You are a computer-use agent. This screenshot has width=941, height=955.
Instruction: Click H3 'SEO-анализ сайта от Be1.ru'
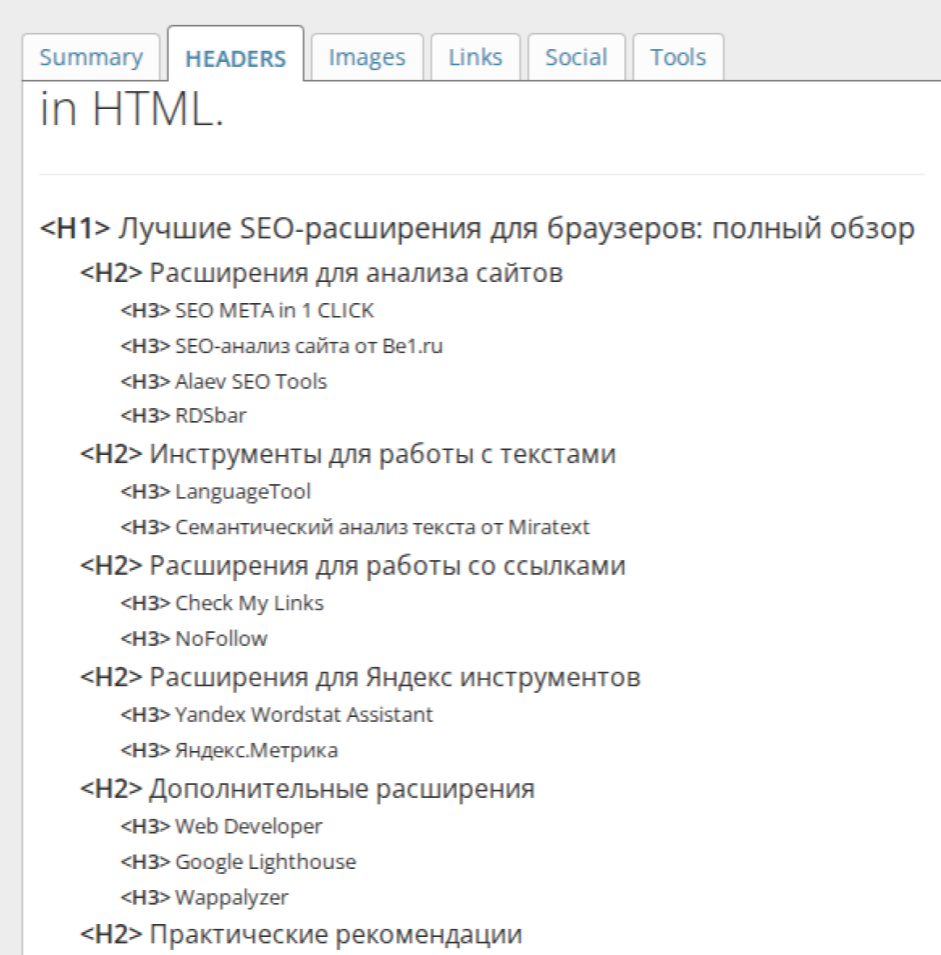[282, 346]
